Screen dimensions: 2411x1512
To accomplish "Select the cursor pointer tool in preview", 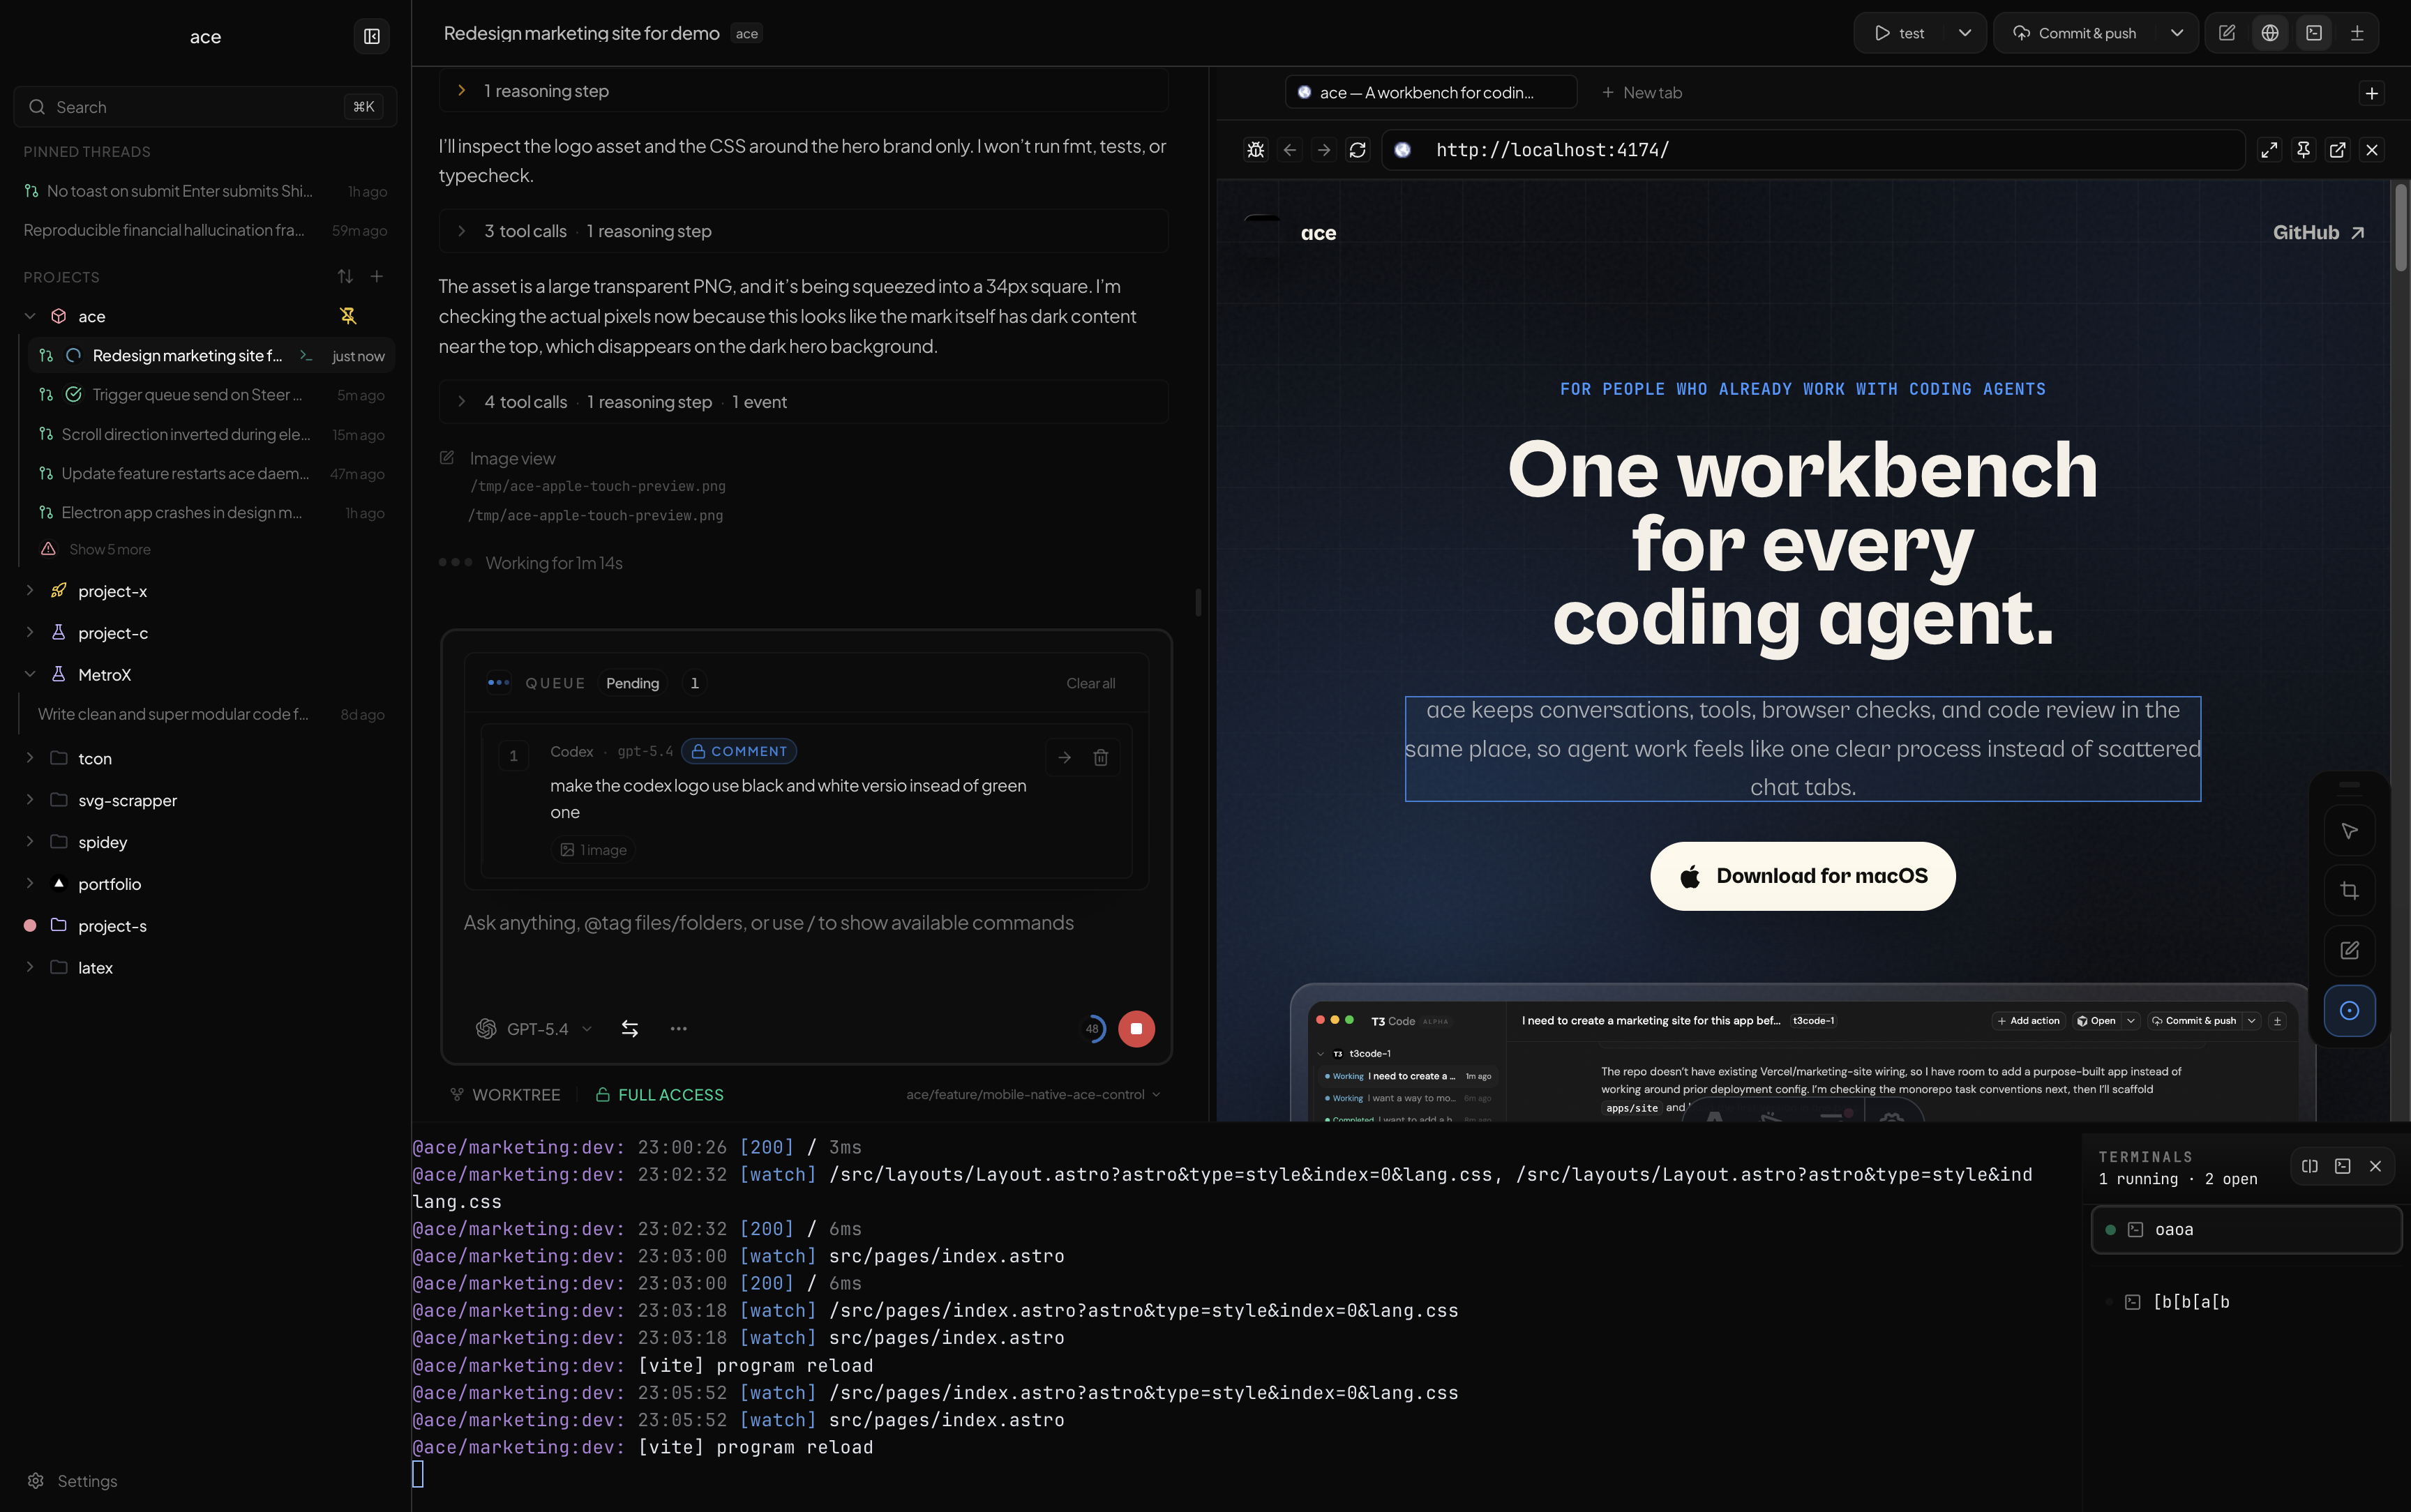I will point(2350,831).
